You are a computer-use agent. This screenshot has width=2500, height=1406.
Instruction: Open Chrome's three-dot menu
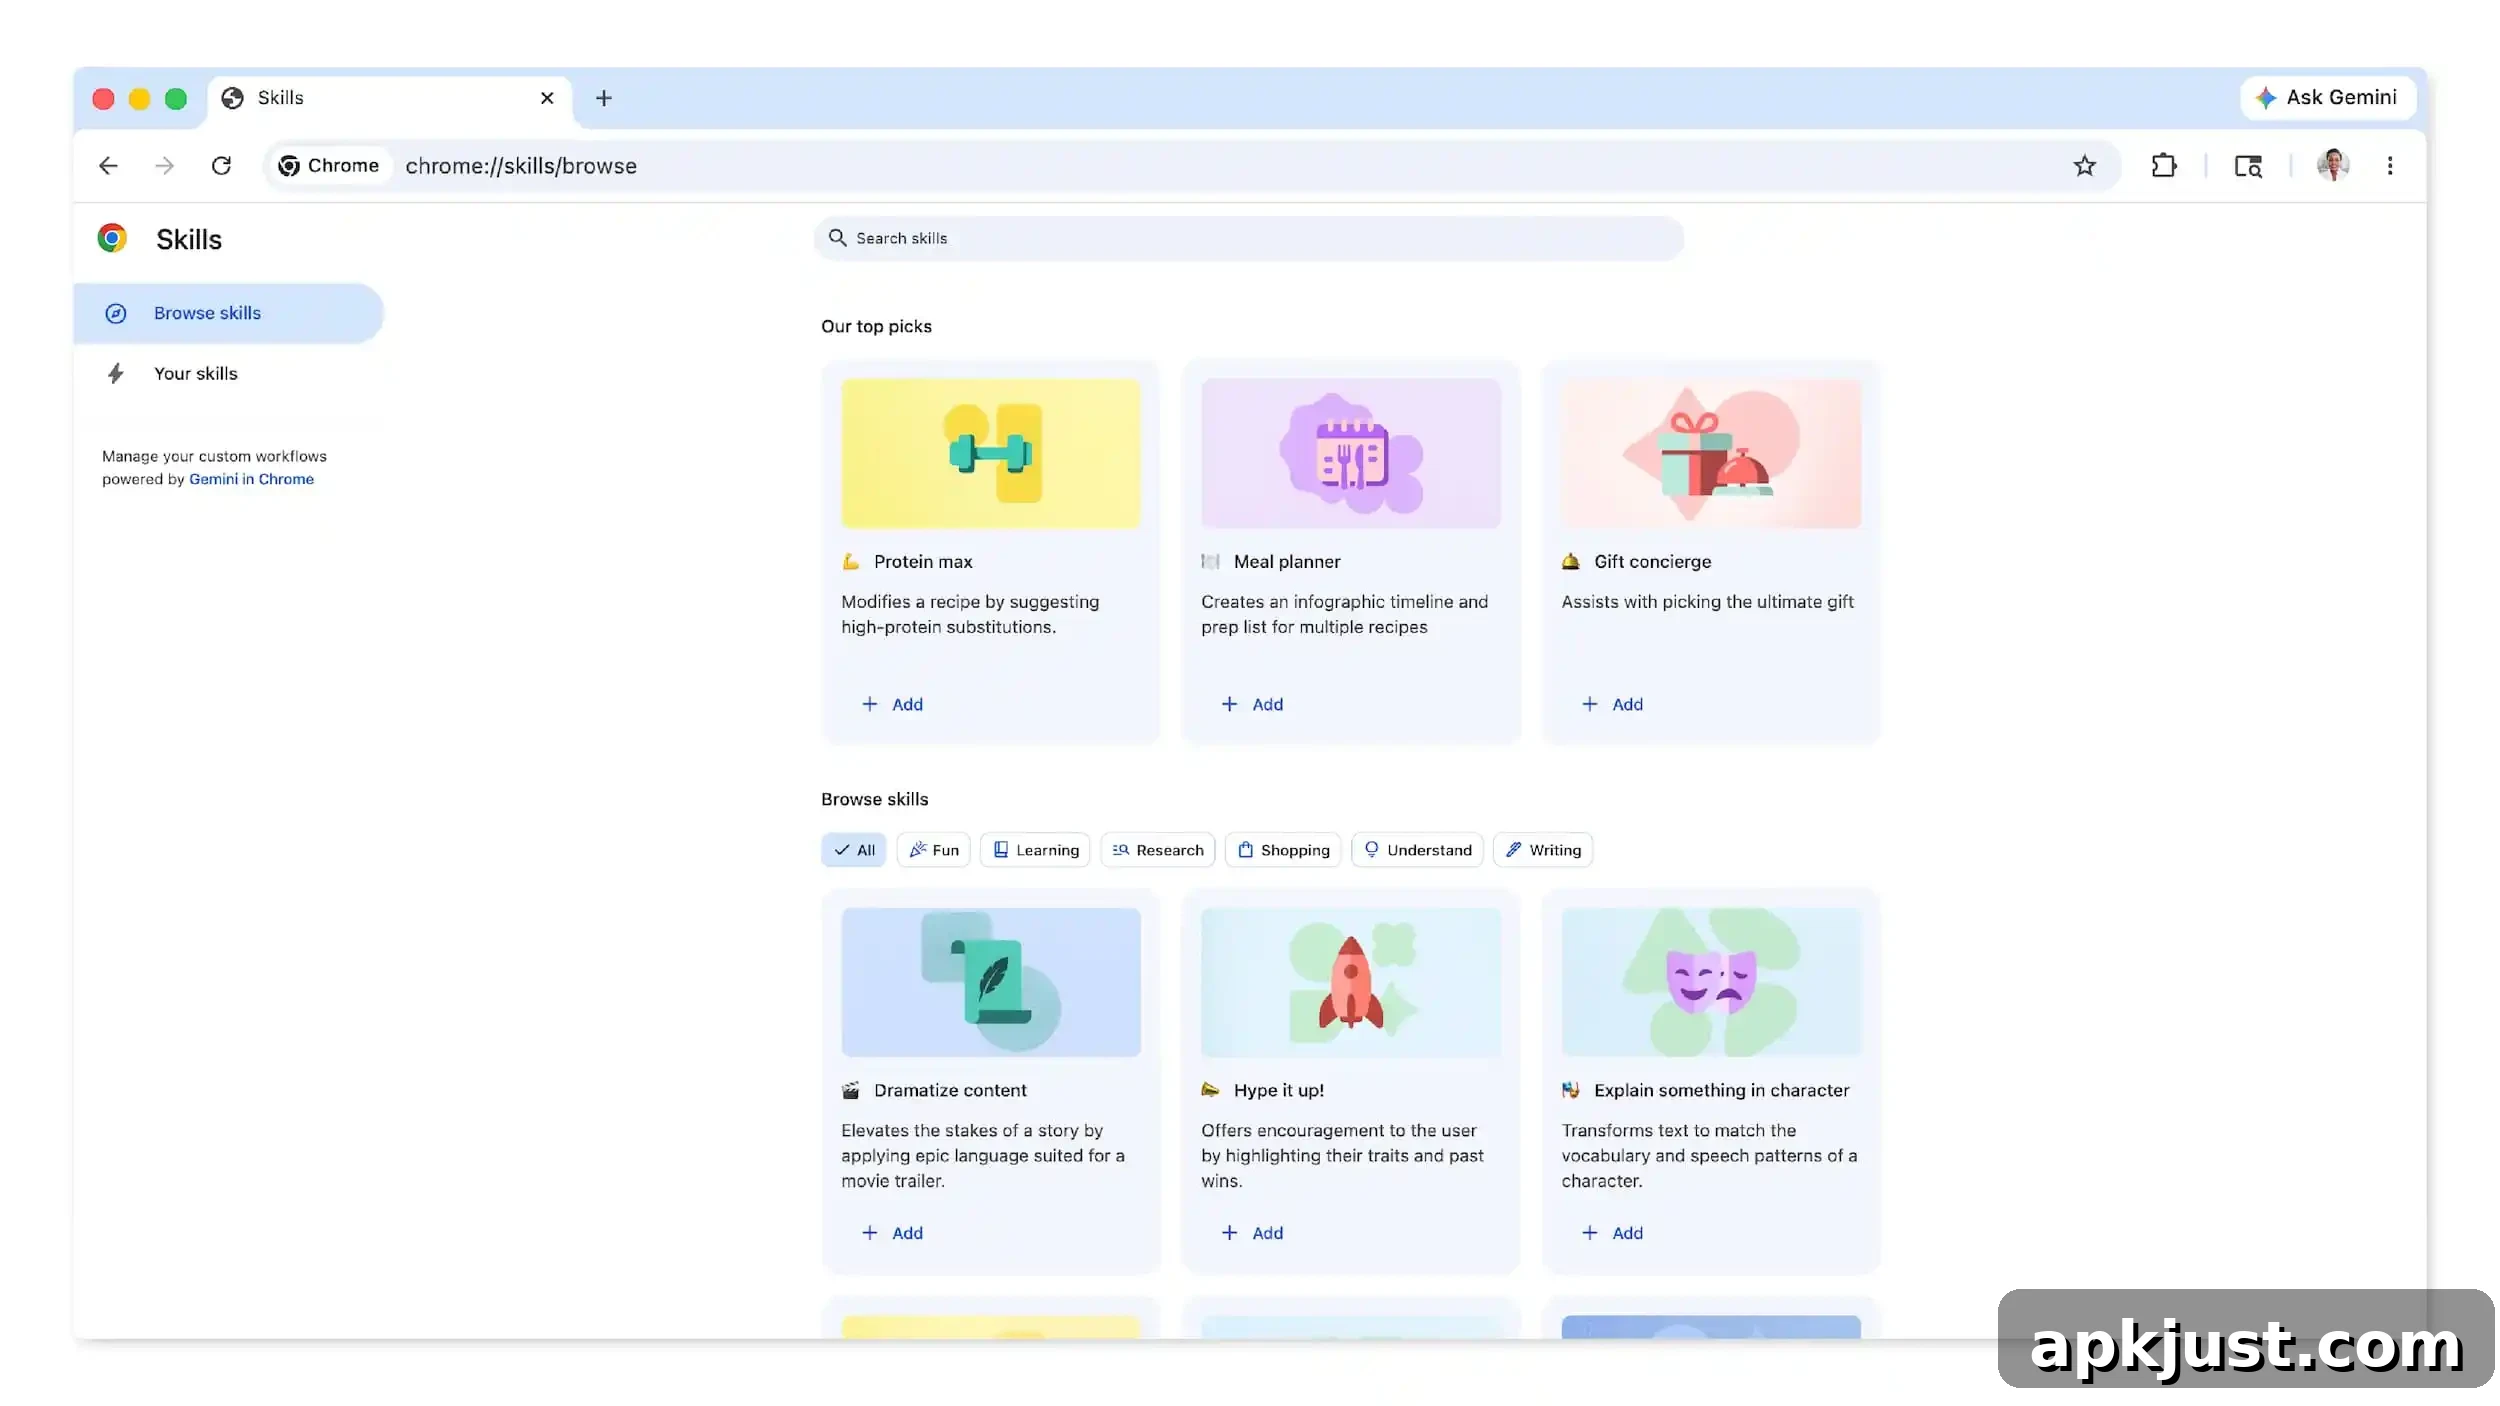coord(2390,166)
